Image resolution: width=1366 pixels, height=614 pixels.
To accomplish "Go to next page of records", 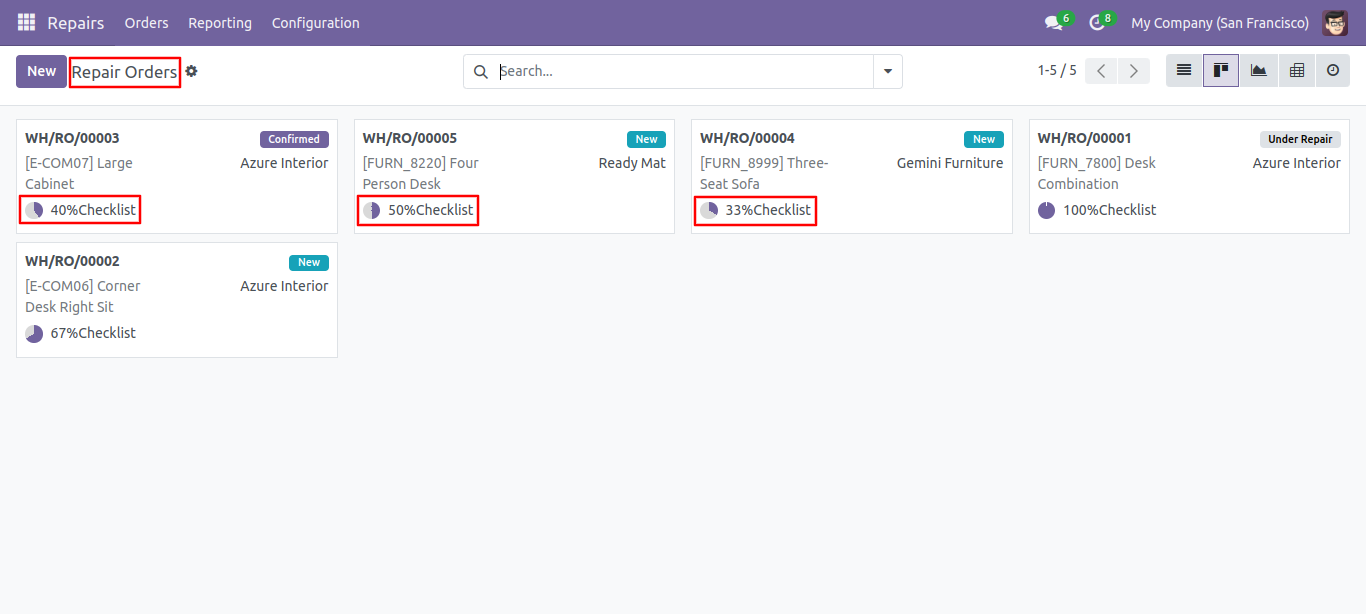I will [x=1133, y=71].
